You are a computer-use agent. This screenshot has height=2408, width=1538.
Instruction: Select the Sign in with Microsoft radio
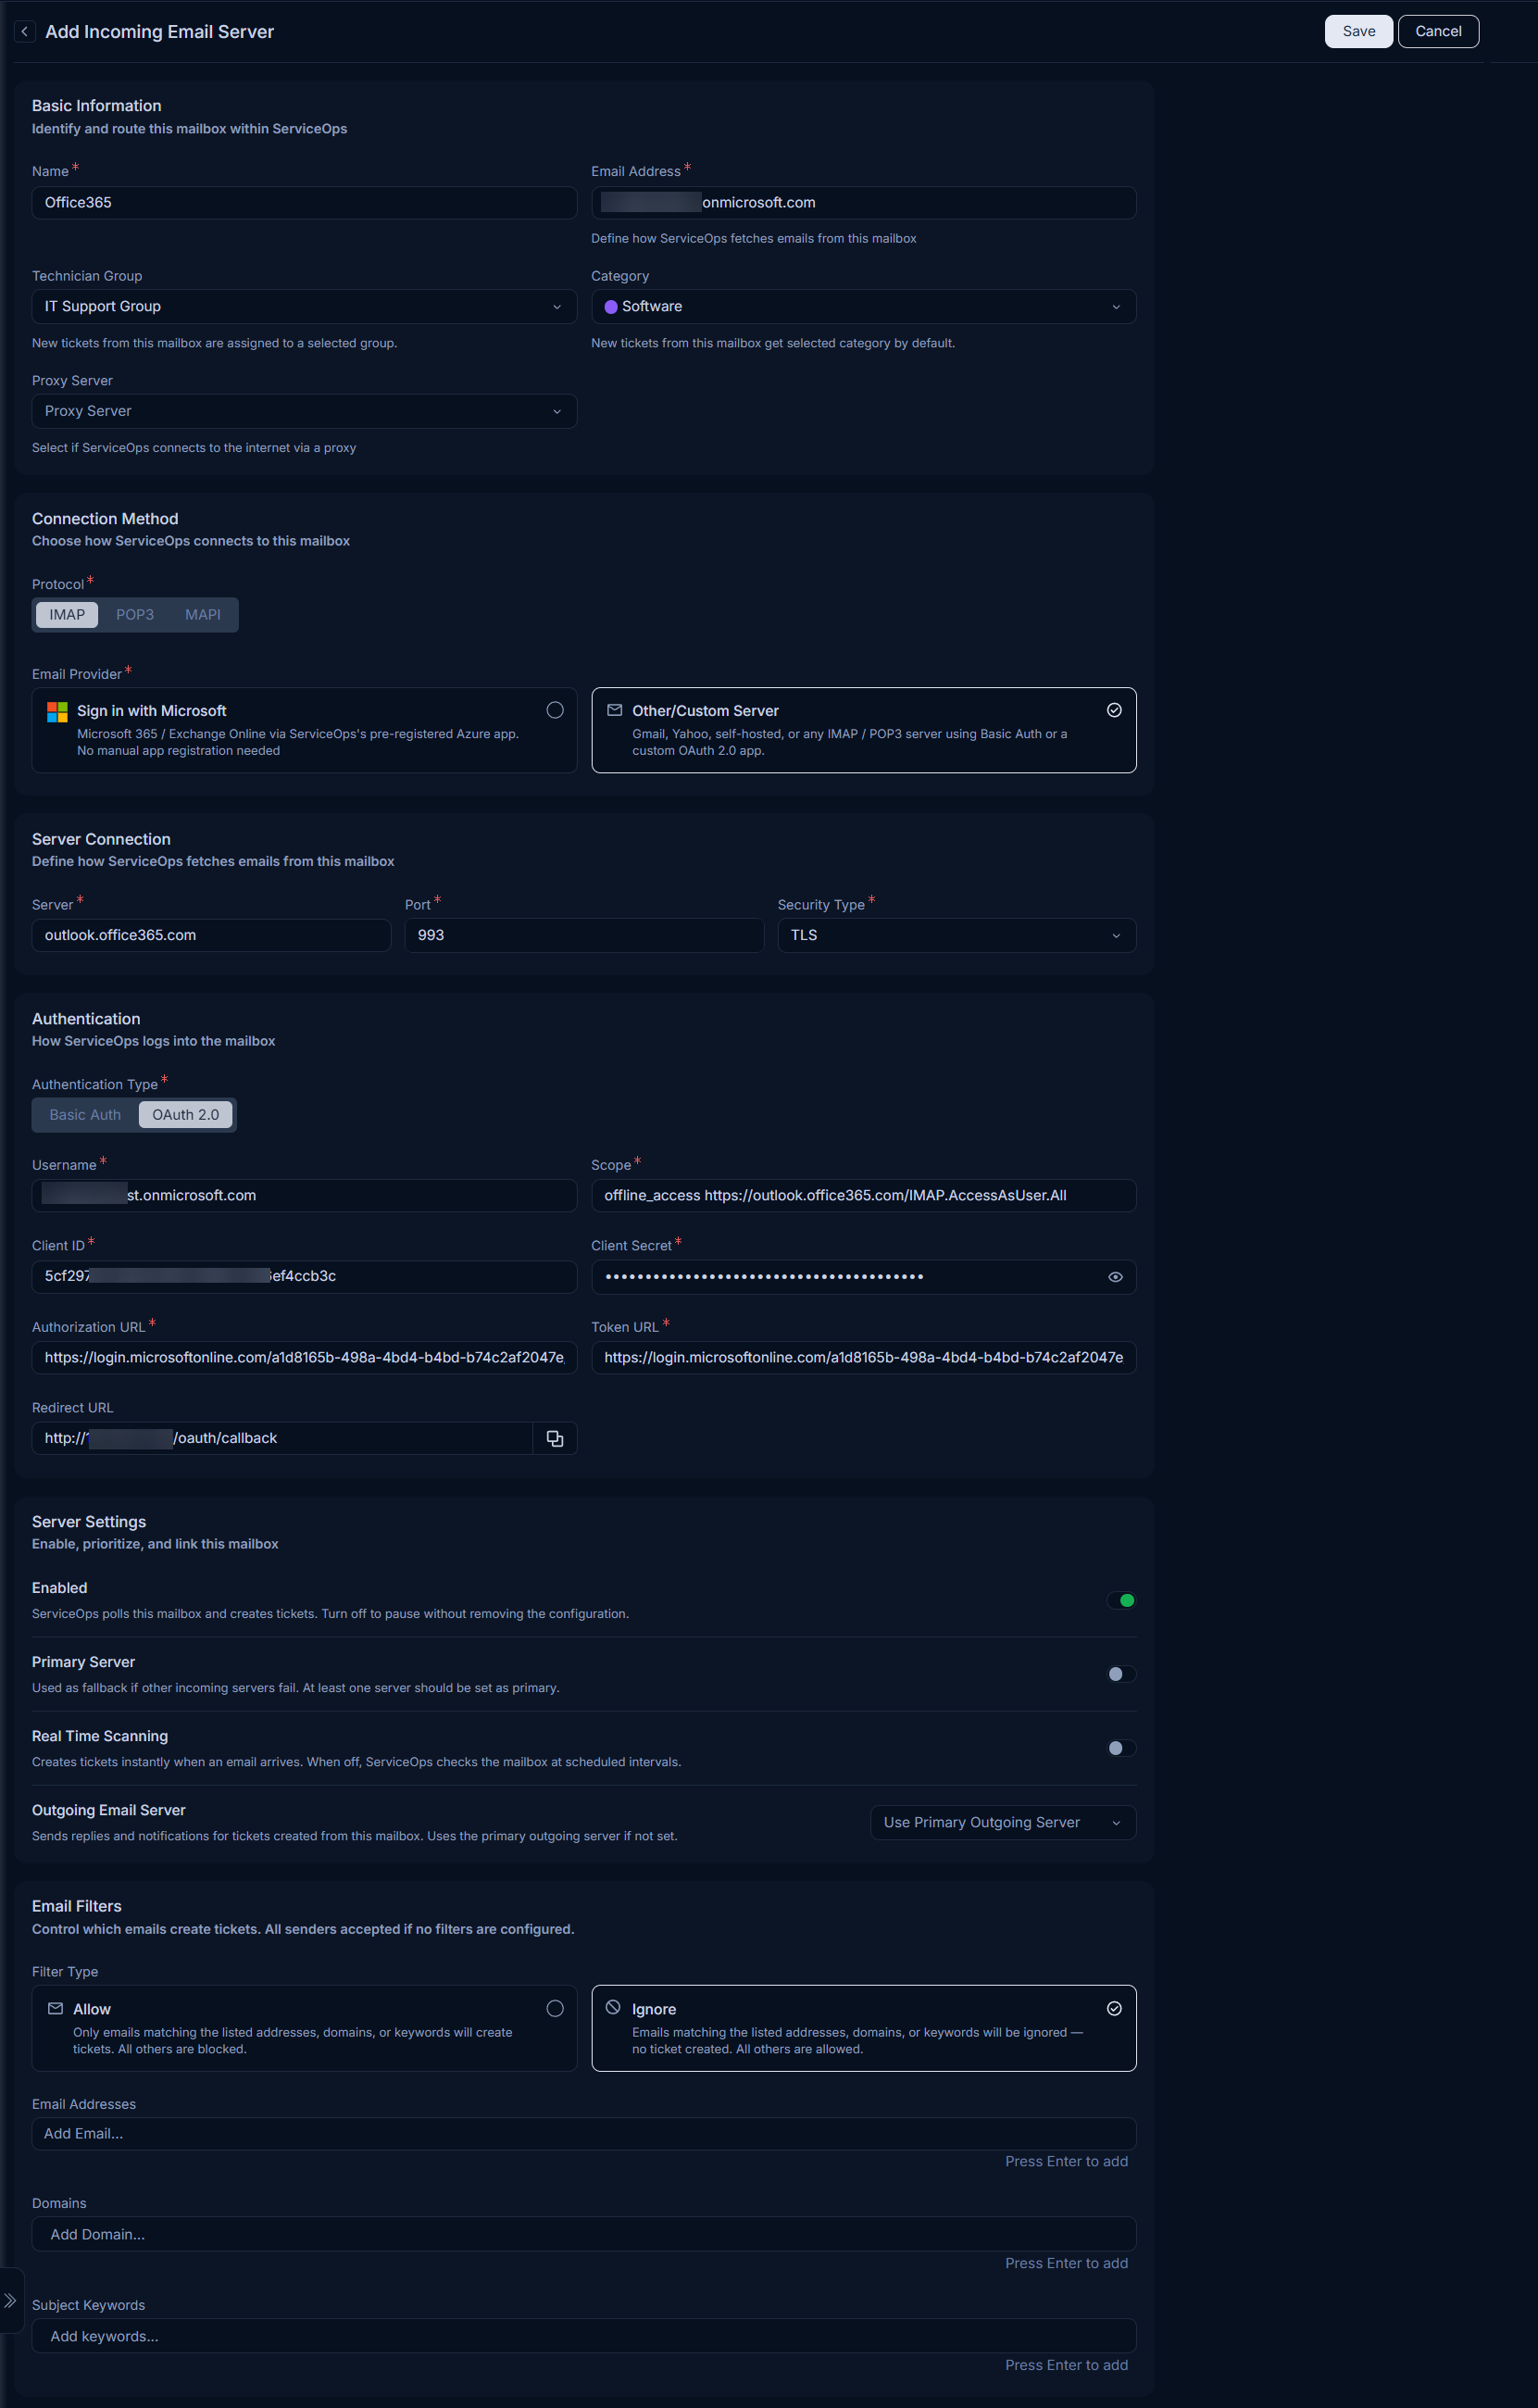click(555, 710)
